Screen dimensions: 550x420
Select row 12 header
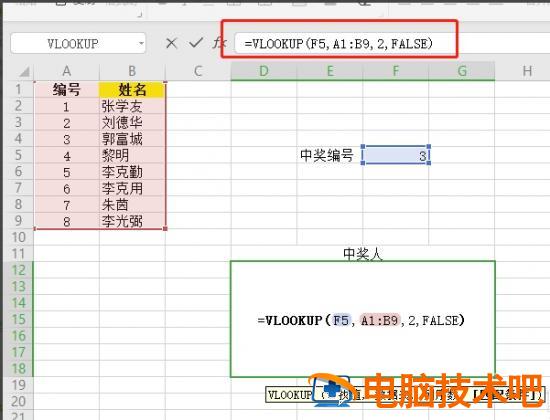pyautogui.click(x=18, y=270)
